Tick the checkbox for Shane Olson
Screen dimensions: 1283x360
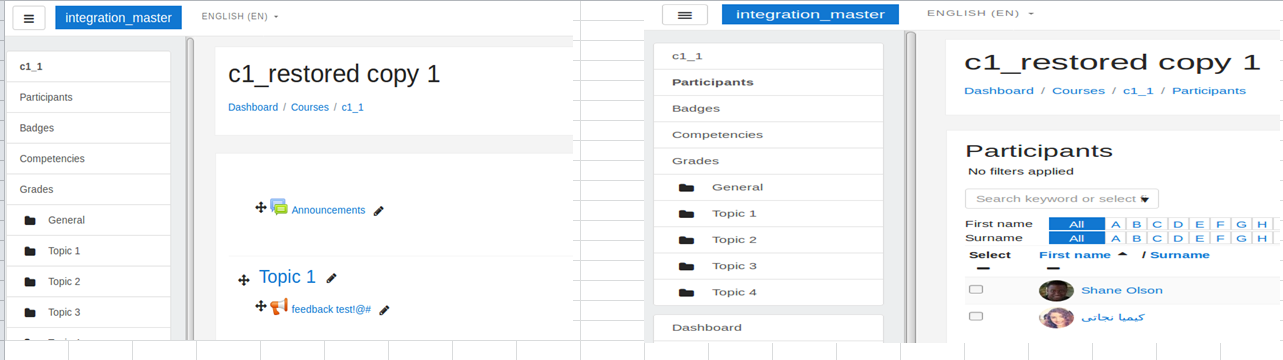(976, 290)
